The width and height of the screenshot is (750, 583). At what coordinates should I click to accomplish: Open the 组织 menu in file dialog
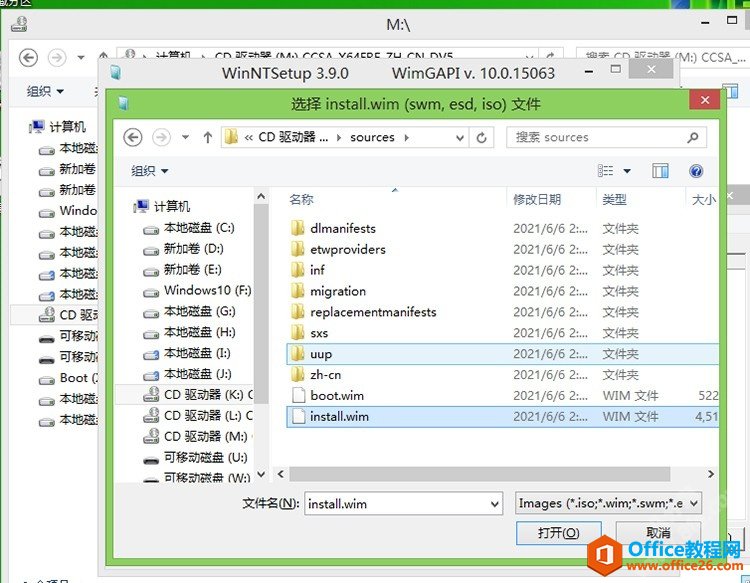[x=149, y=171]
